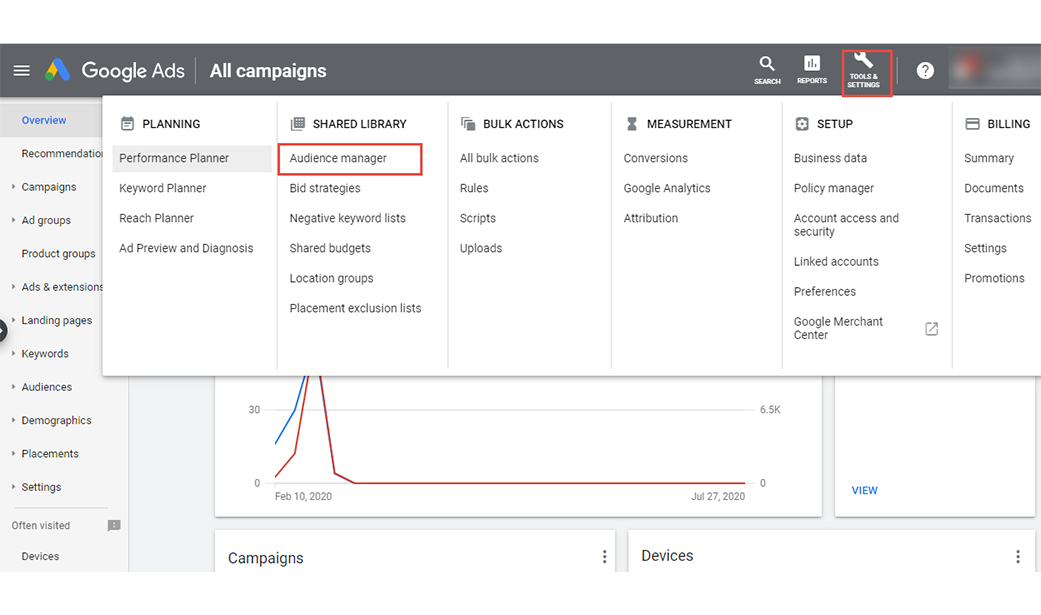1041x615 pixels.
Task: Open Audience manager
Action: tap(338, 158)
